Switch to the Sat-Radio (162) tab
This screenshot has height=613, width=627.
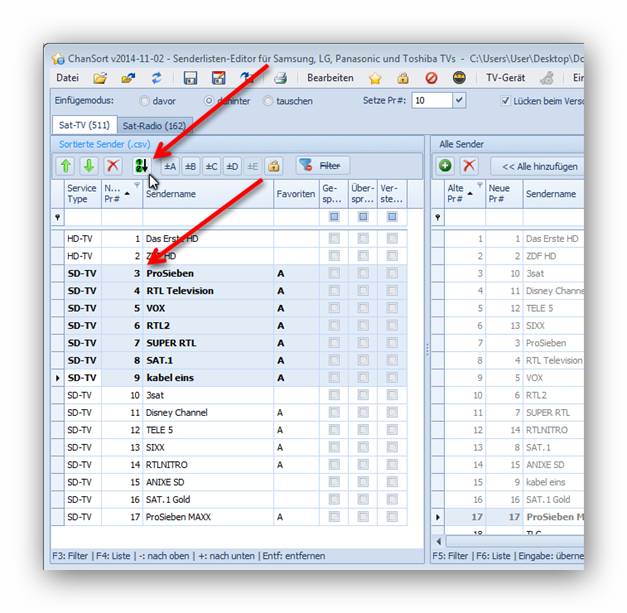tap(154, 126)
